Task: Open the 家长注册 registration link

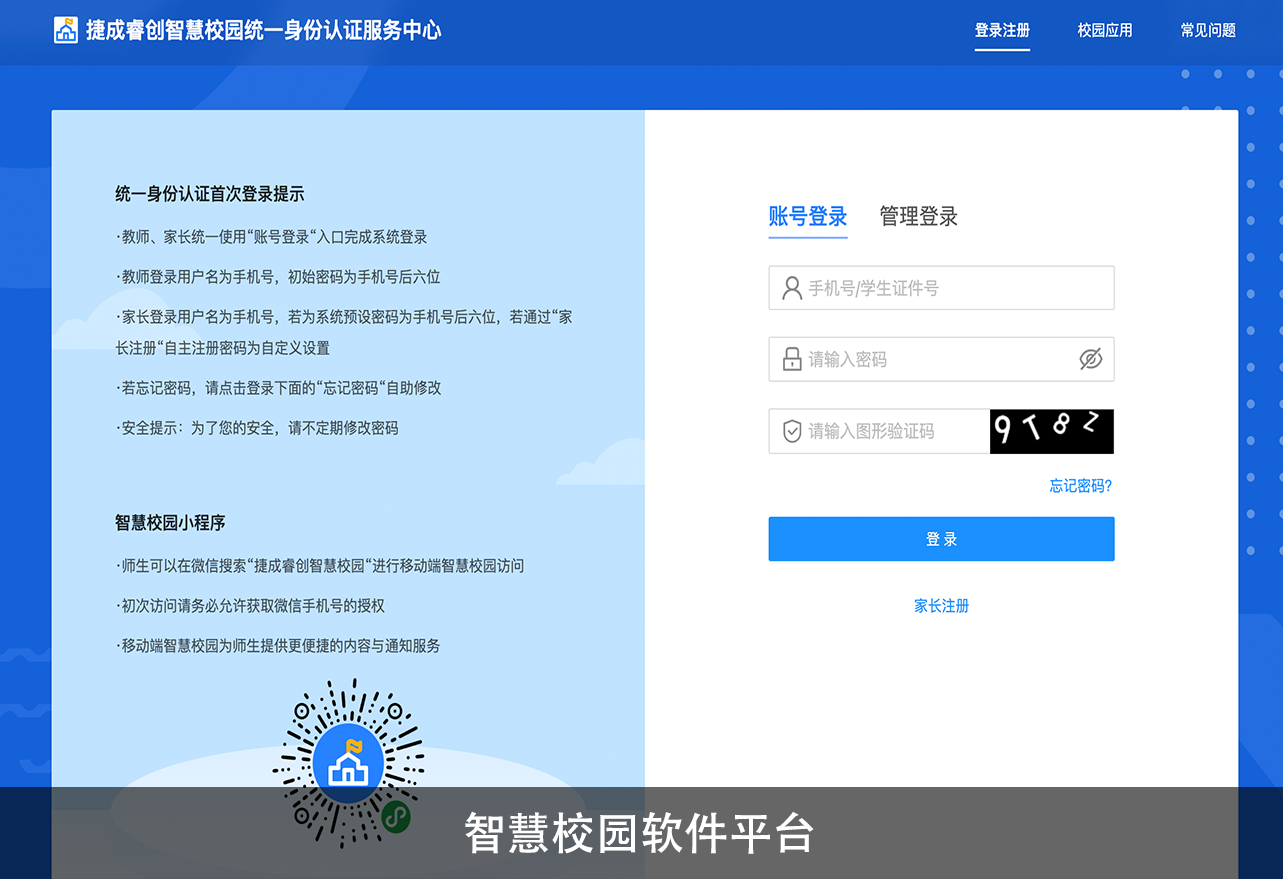Action: pos(941,606)
